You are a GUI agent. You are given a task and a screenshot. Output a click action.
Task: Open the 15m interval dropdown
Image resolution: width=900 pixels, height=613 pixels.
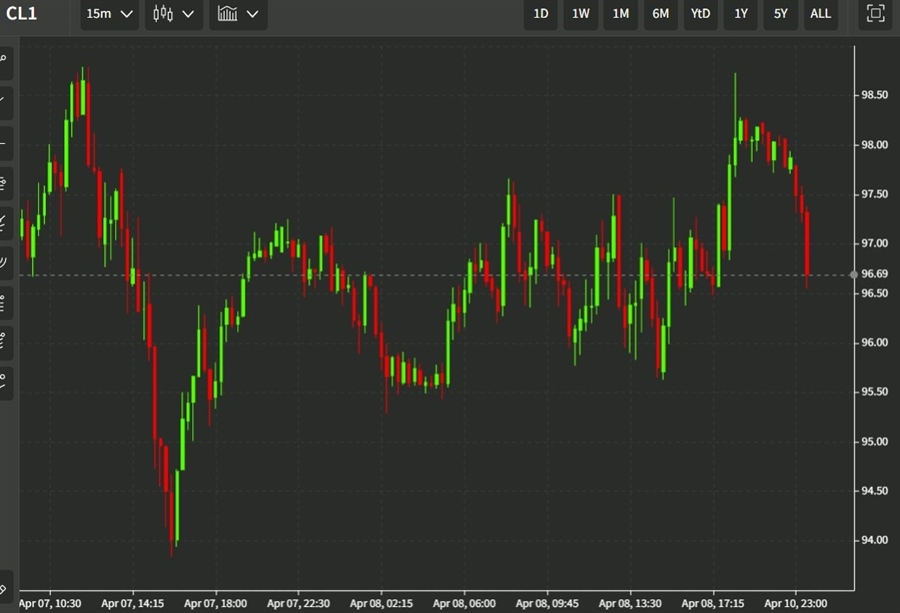pyautogui.click(x=108, y=14)
